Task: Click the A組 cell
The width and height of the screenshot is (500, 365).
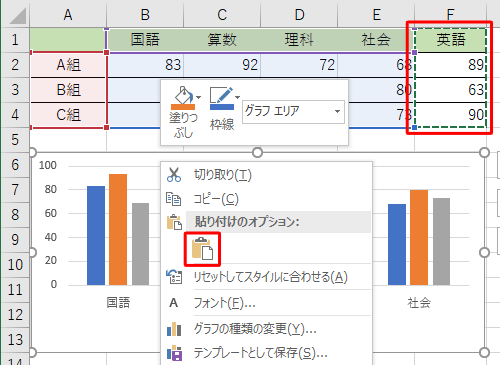Action: (x=68, y=65)
